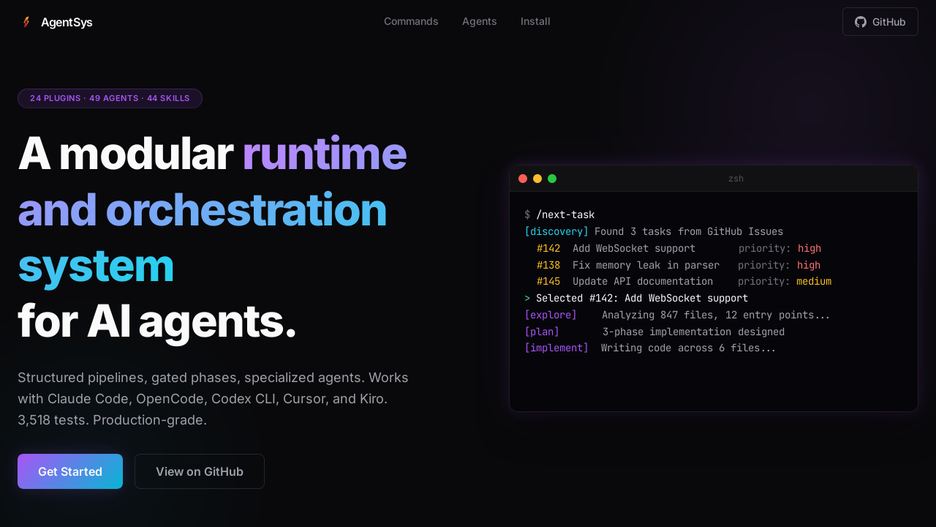
Task: Click 'Analyzing 847 files, 12 entry points...' text
Action: click(716, 315)
